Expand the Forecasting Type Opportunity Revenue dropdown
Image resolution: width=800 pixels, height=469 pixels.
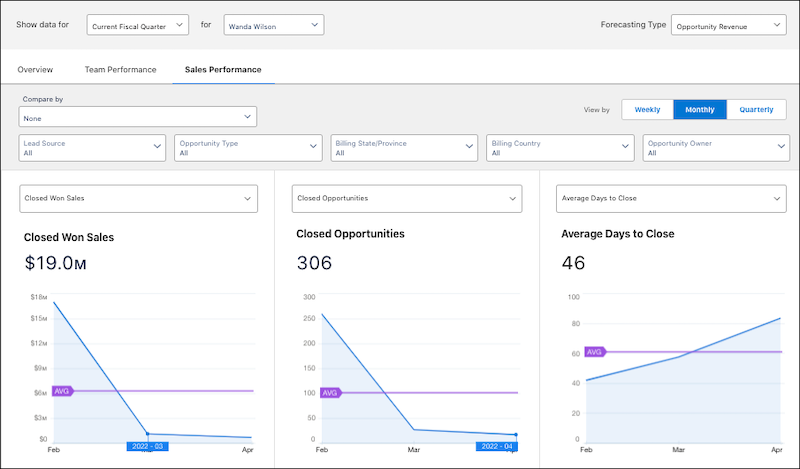pos(729,25)
